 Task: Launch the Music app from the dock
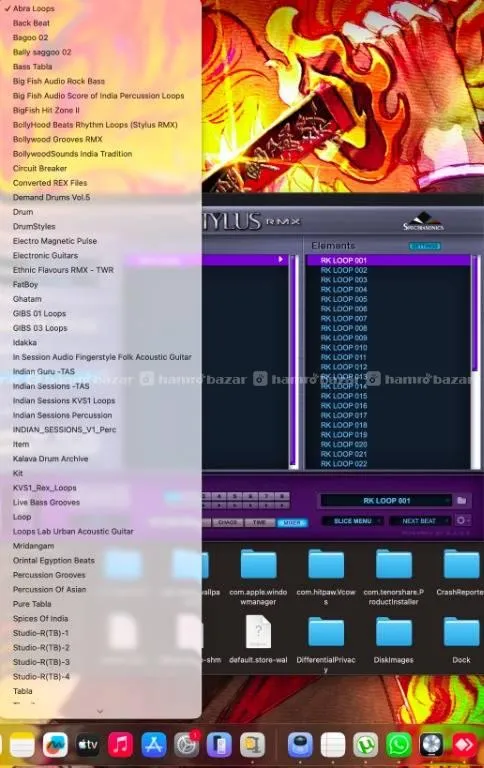[x=121, y=744]
